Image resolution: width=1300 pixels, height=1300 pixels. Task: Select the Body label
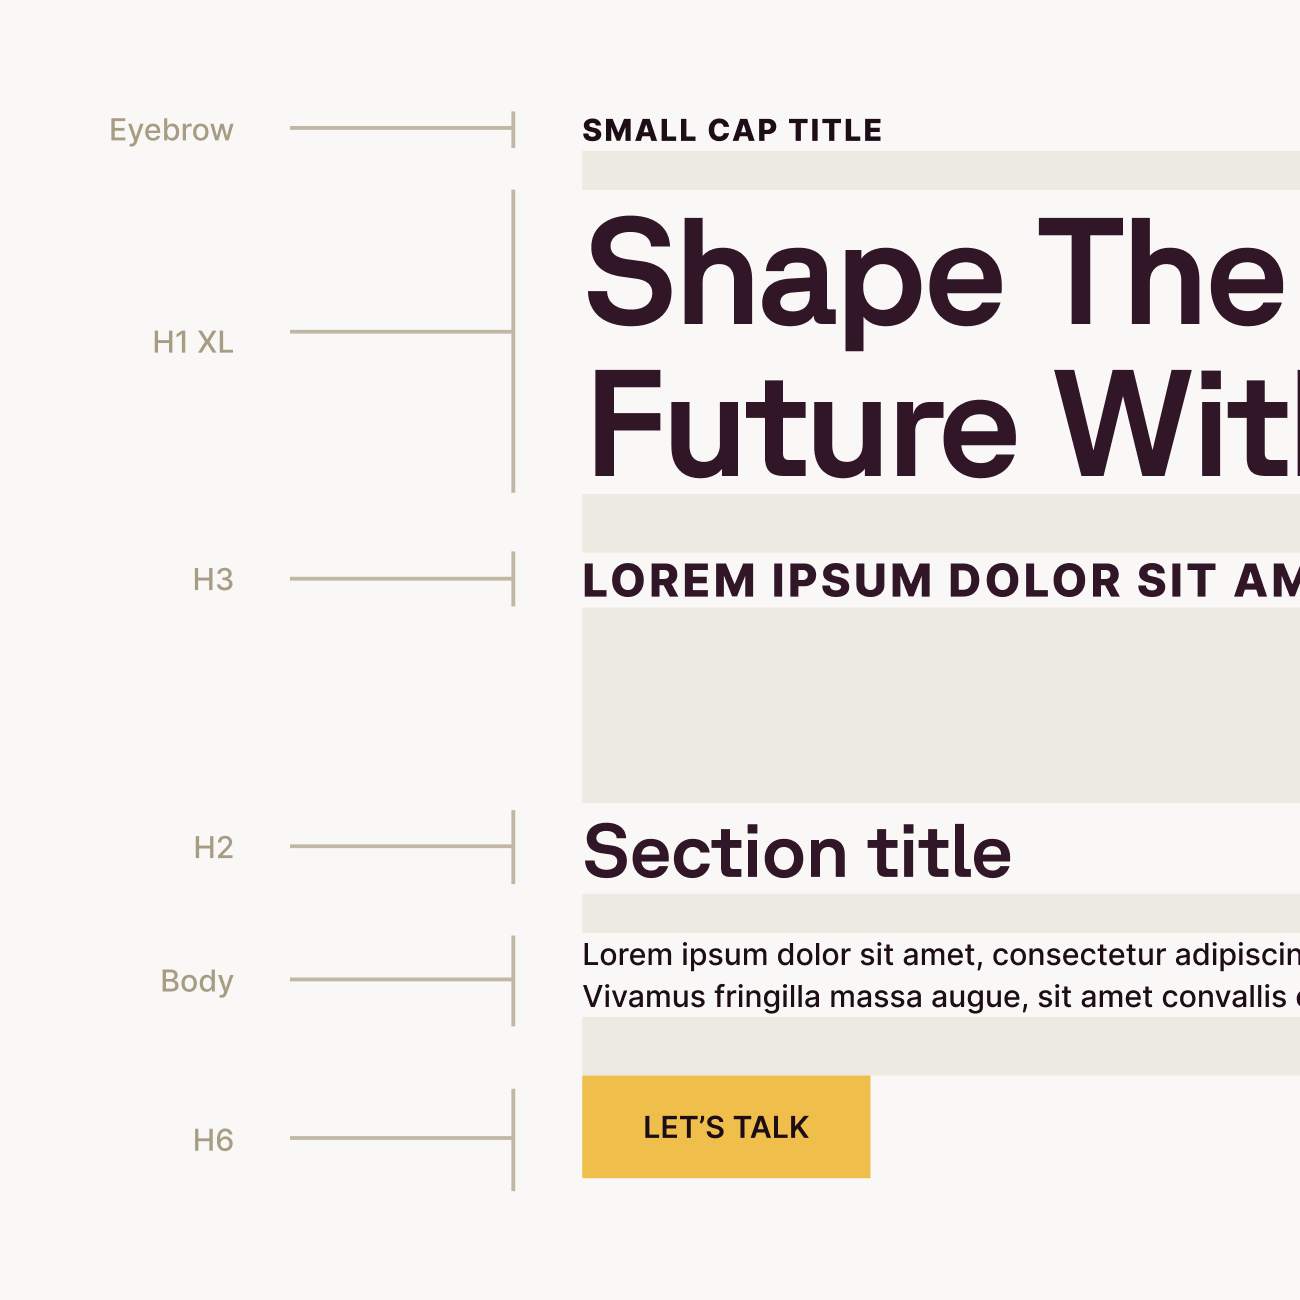pyautogui.click(x=197, y=981)
